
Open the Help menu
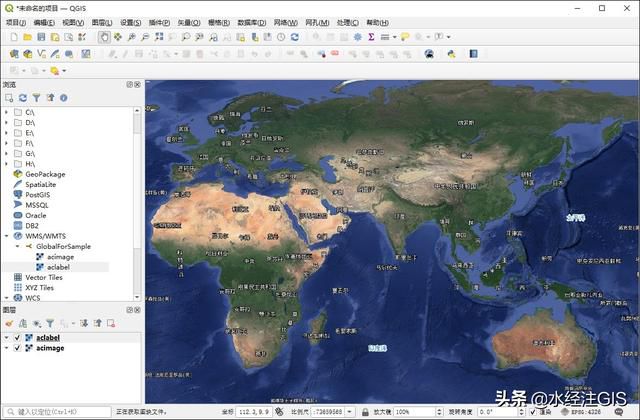377,22
